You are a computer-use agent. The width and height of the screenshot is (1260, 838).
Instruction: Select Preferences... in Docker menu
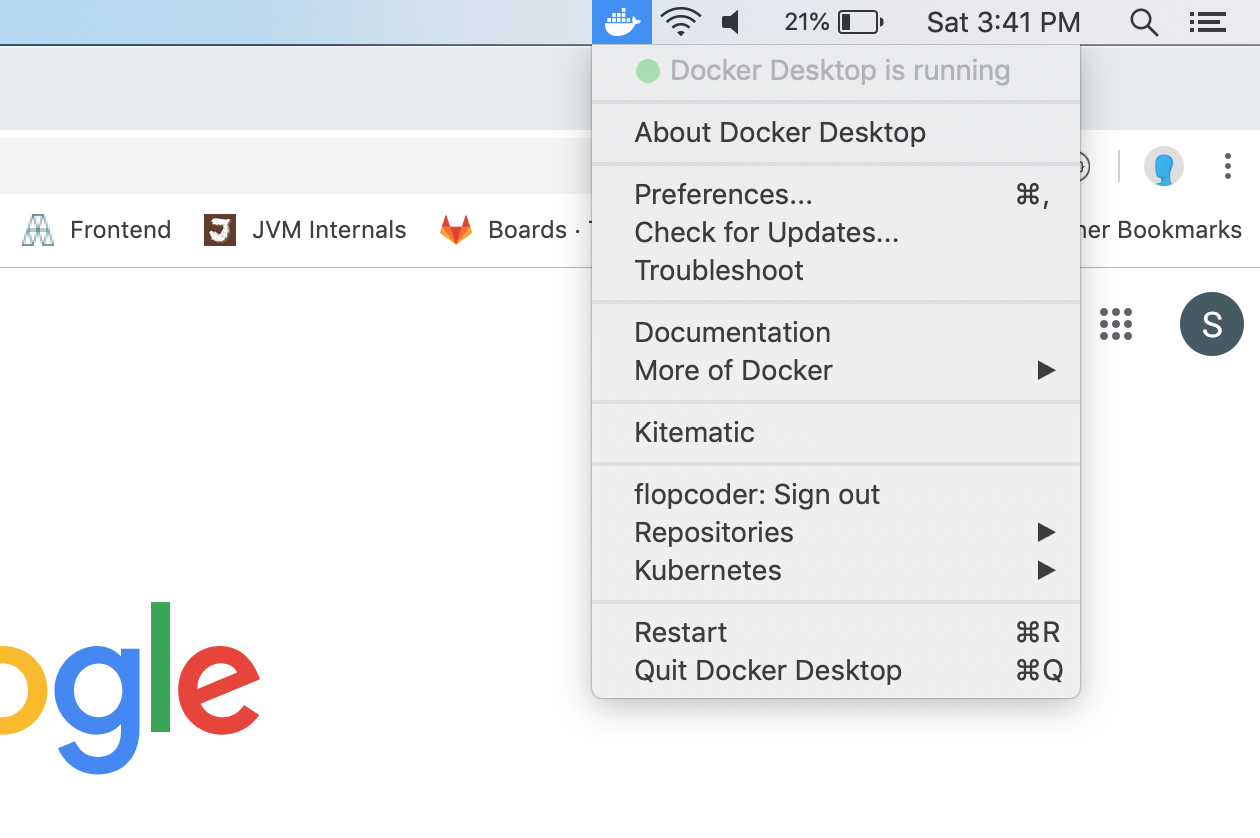723,194
